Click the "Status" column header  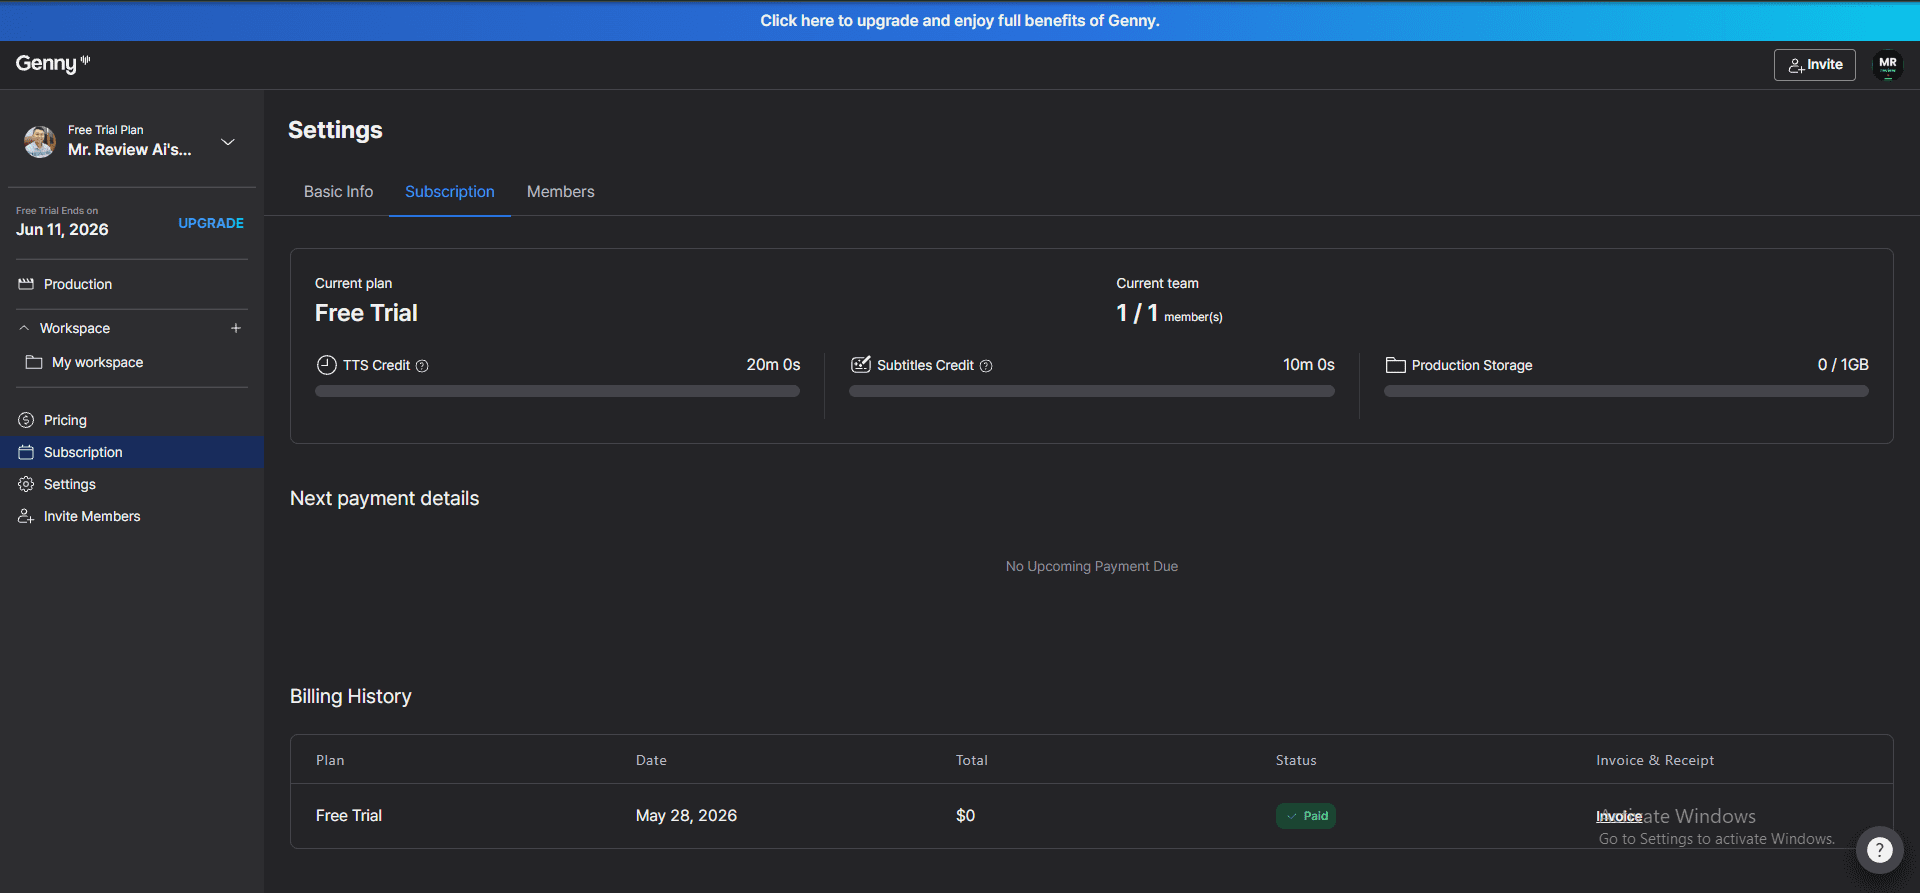(x=1296, y=760)
